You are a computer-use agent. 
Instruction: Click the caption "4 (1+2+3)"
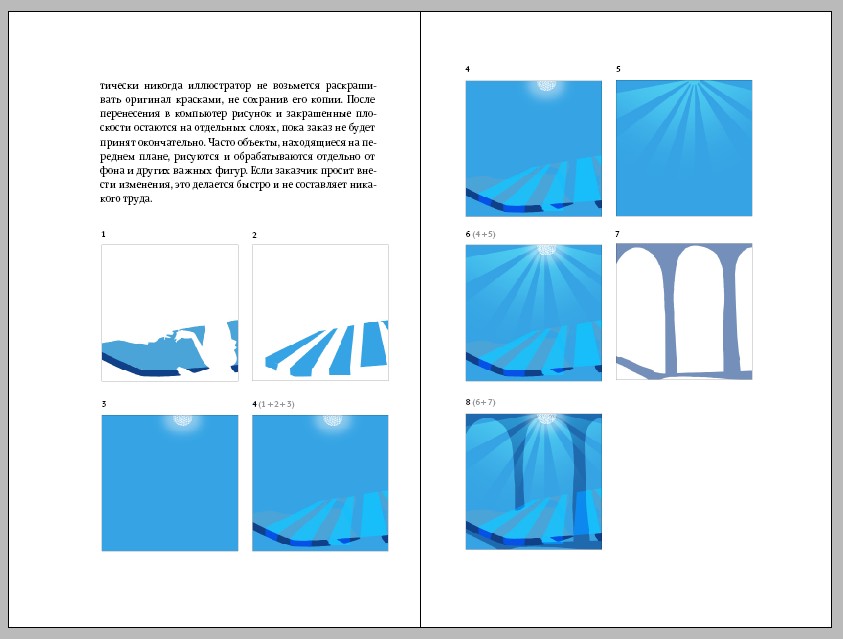click(274, 404)
